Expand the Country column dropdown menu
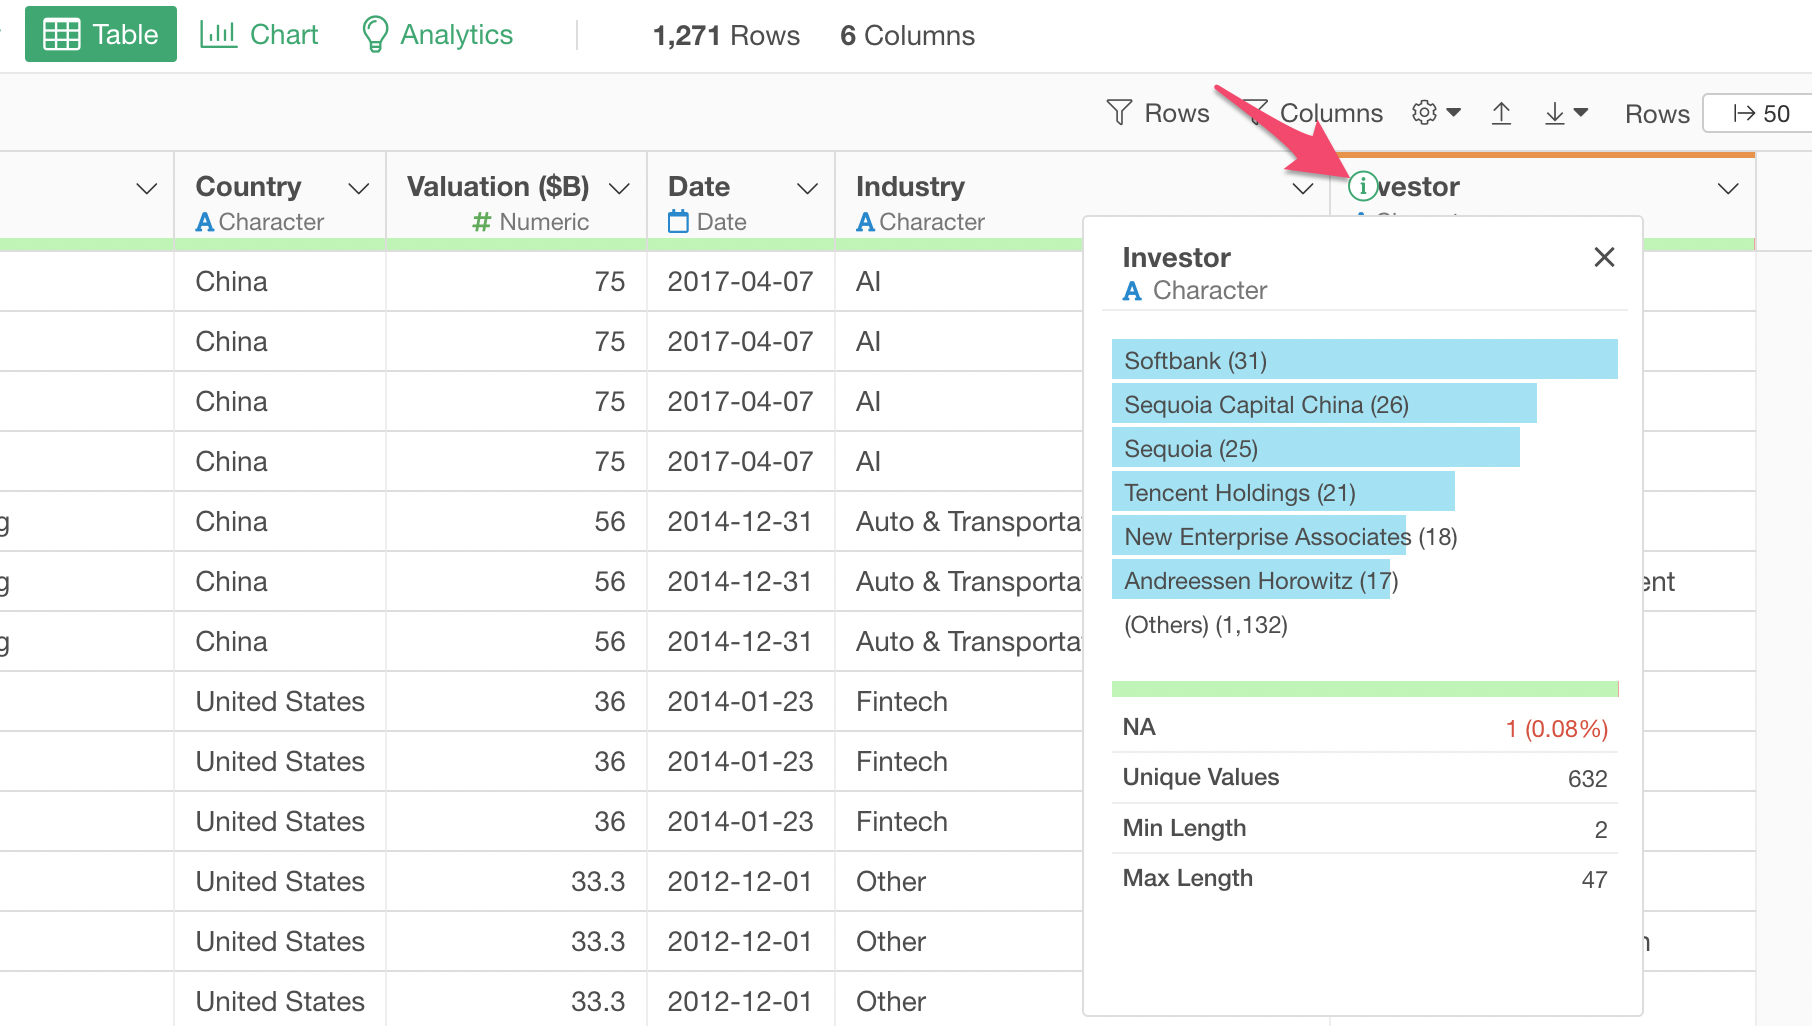The height and width of the screenshot is (1026, 1812). [x=358, y=188]
